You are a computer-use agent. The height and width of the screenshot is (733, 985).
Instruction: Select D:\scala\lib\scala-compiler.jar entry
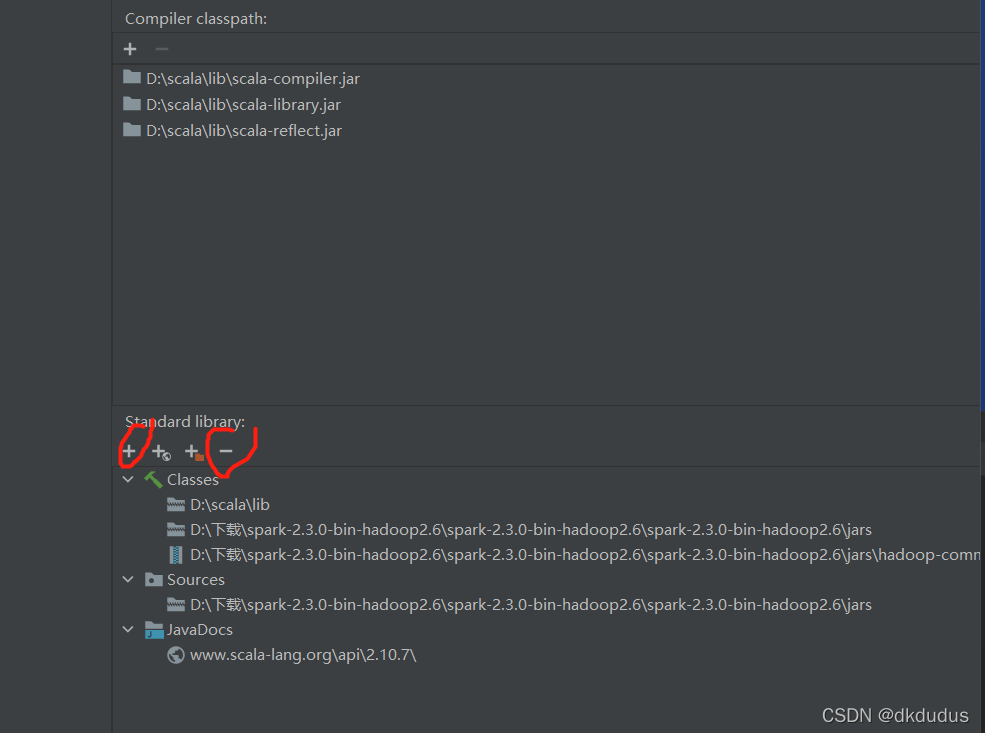click(x=253, y=79)
